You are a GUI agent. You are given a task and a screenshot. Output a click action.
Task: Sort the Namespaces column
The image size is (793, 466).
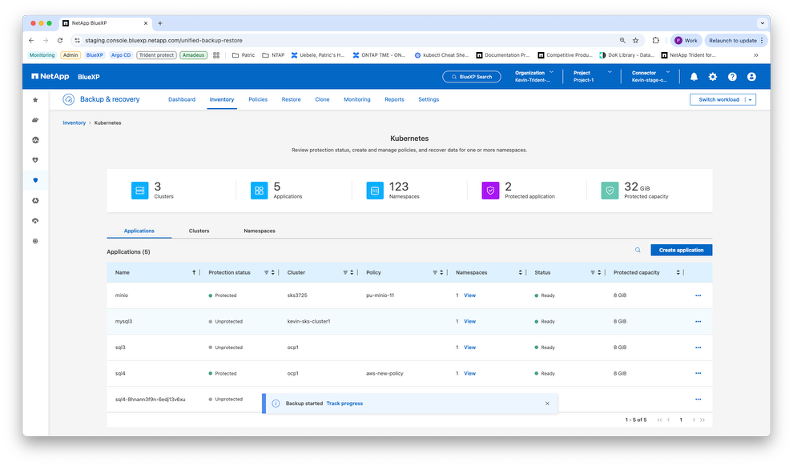coord(520,273)
